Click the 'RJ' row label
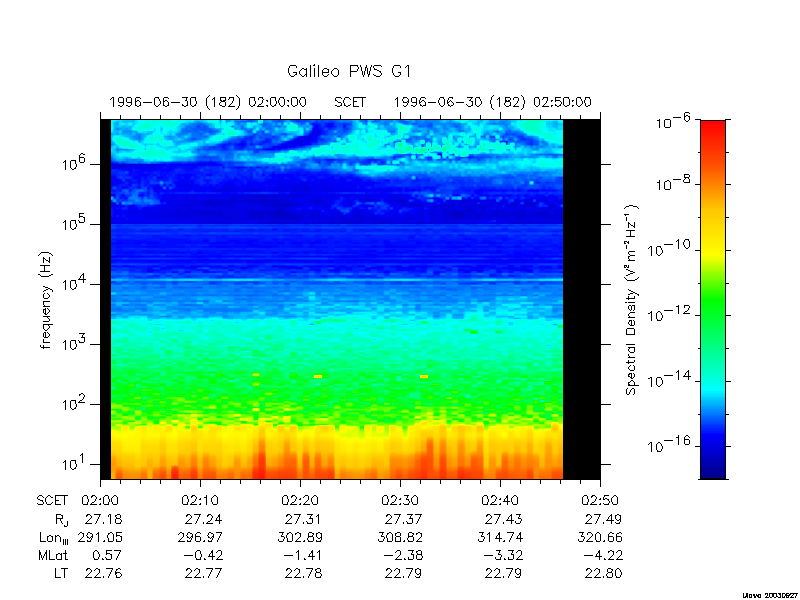800x600 pixels. pos(61,520)
